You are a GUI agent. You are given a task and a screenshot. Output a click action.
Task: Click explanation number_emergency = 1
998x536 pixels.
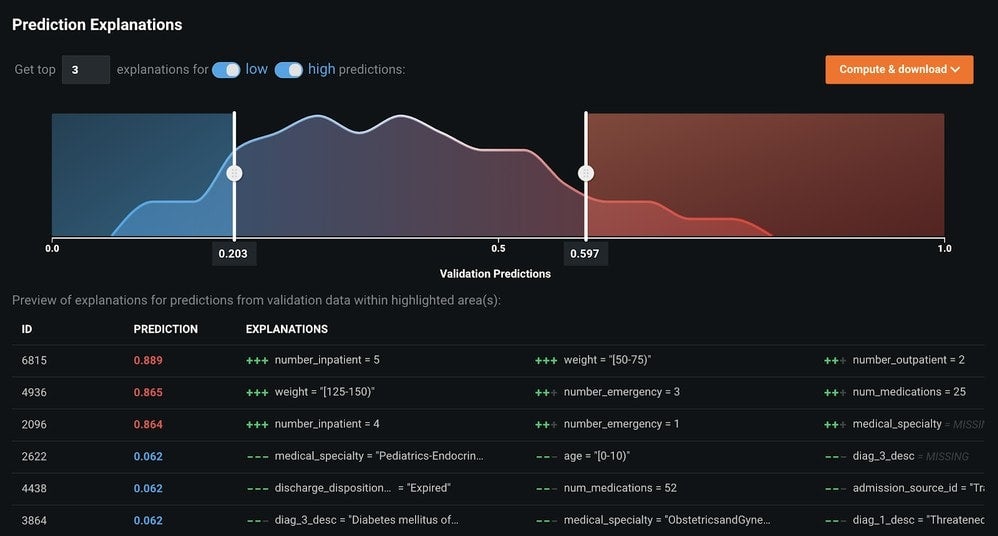pos(621,423)
